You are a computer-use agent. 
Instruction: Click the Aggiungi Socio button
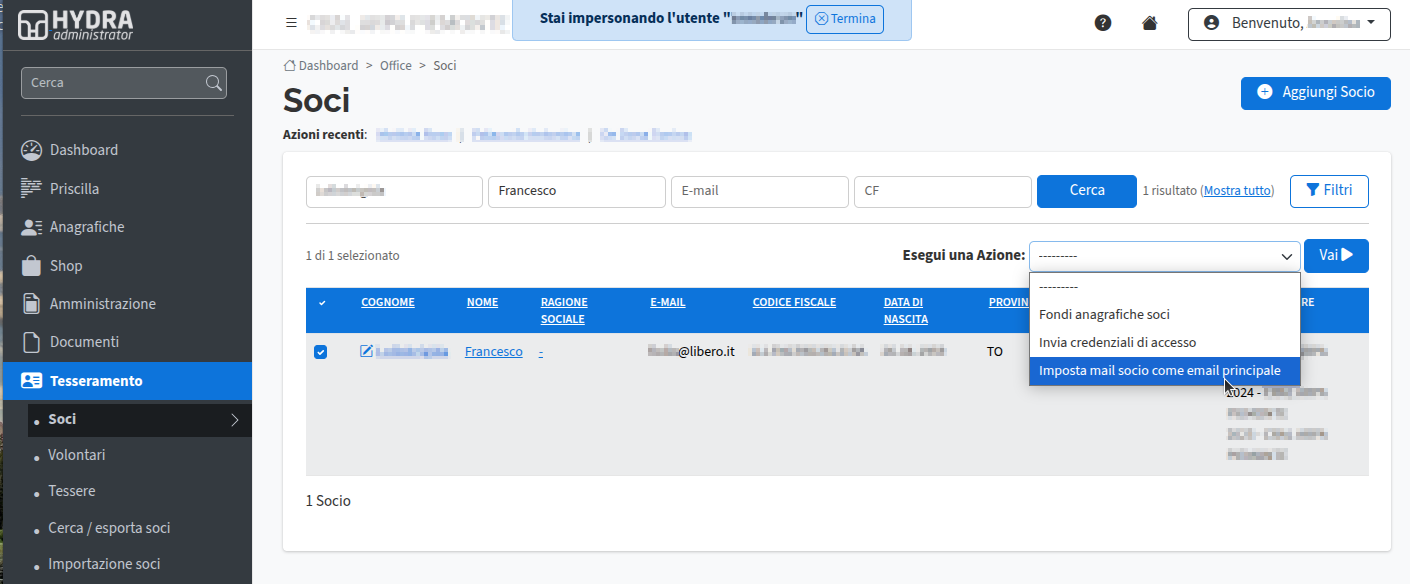click(x=1315, y=92)
